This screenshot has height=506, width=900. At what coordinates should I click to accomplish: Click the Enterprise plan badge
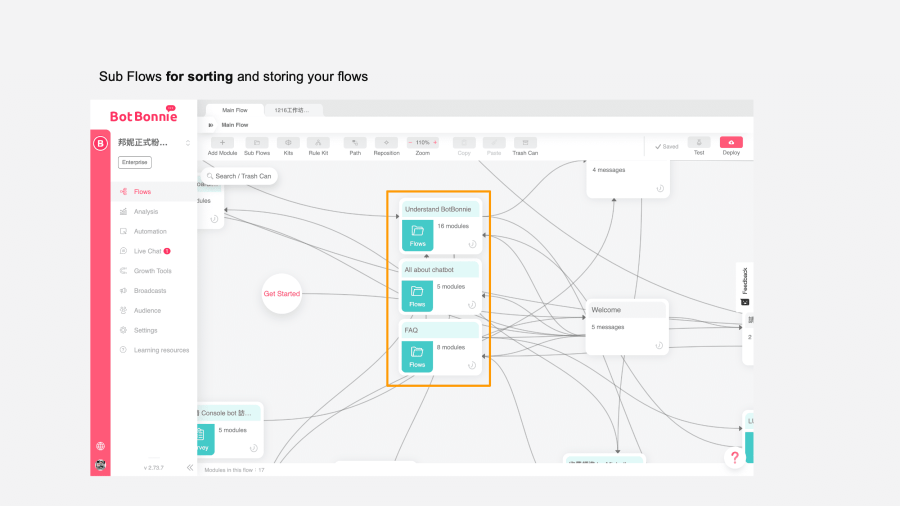coord(135,162)
